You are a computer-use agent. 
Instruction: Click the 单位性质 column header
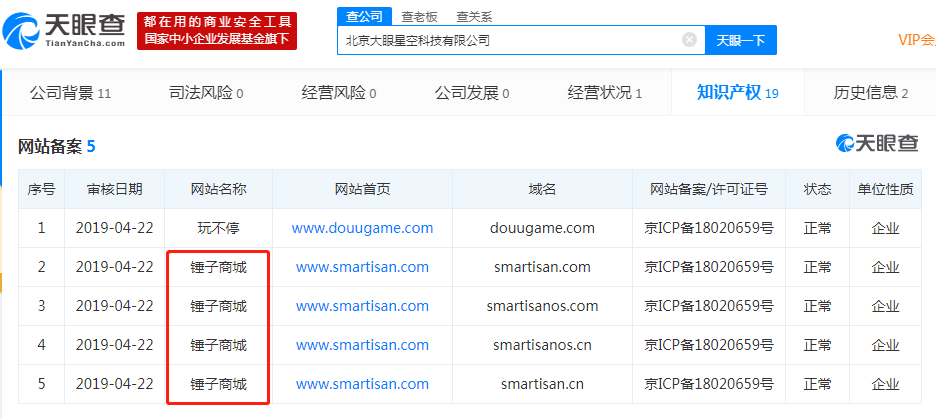(x=885, y=189)
